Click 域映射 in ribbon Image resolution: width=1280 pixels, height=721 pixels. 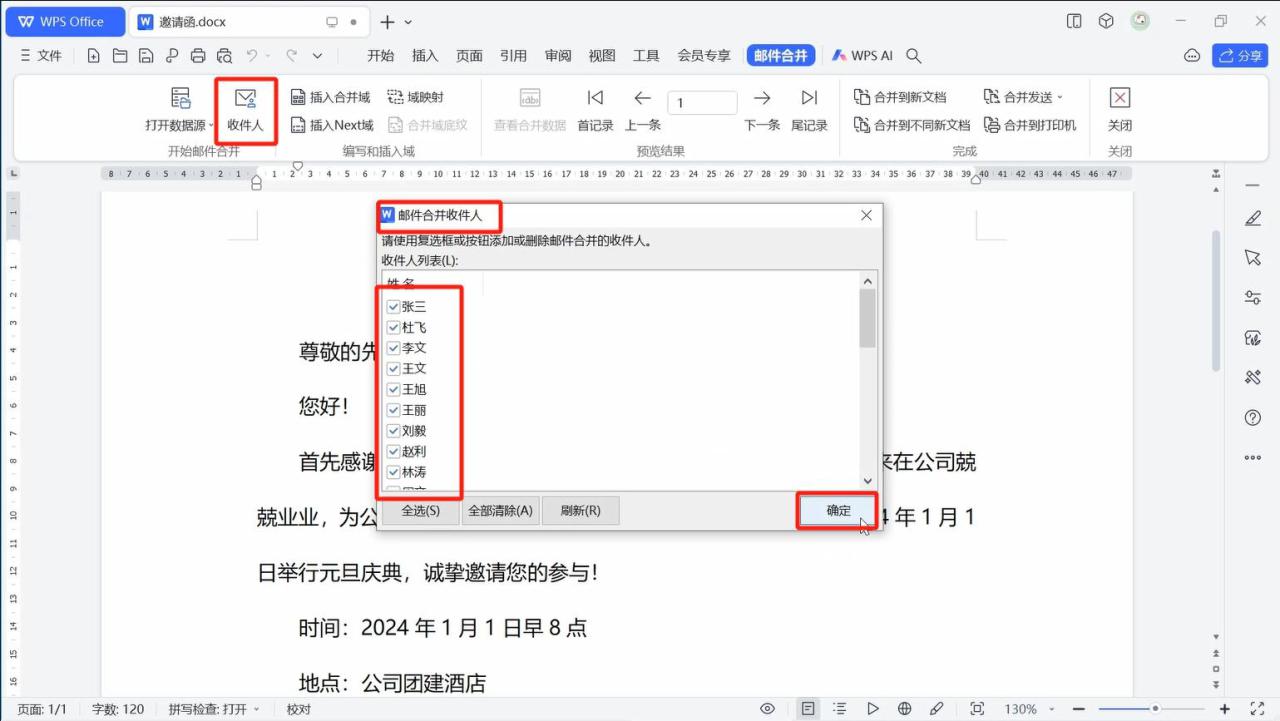tap(415, 97)
